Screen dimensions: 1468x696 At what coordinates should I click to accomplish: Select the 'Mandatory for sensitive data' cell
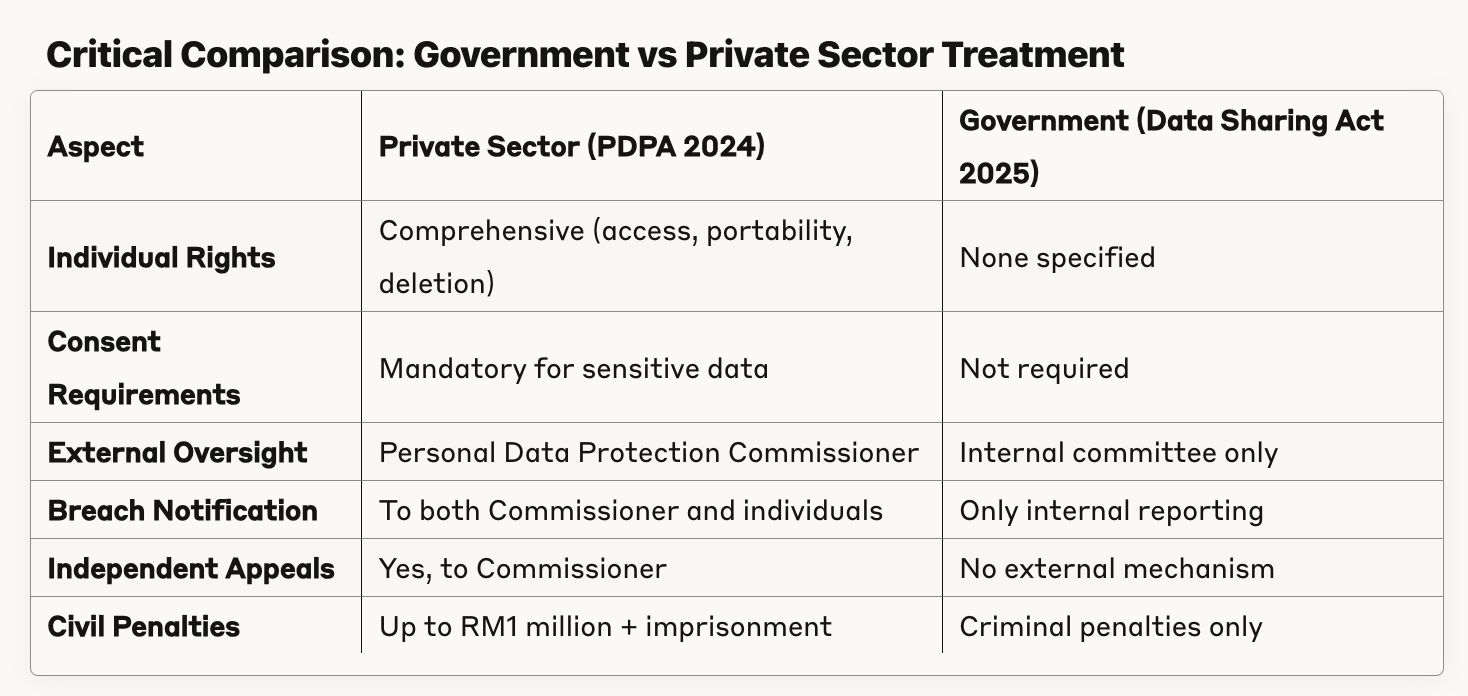(x=573, y=368)
